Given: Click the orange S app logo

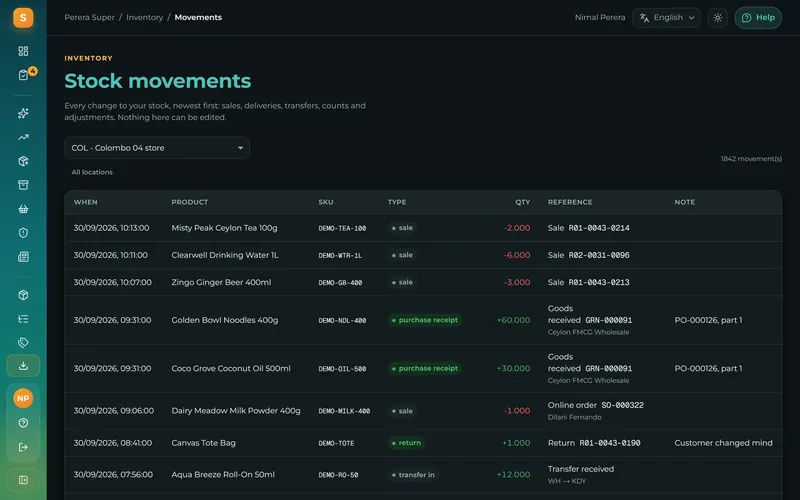Looking at the screenshot, I should 23,18.
